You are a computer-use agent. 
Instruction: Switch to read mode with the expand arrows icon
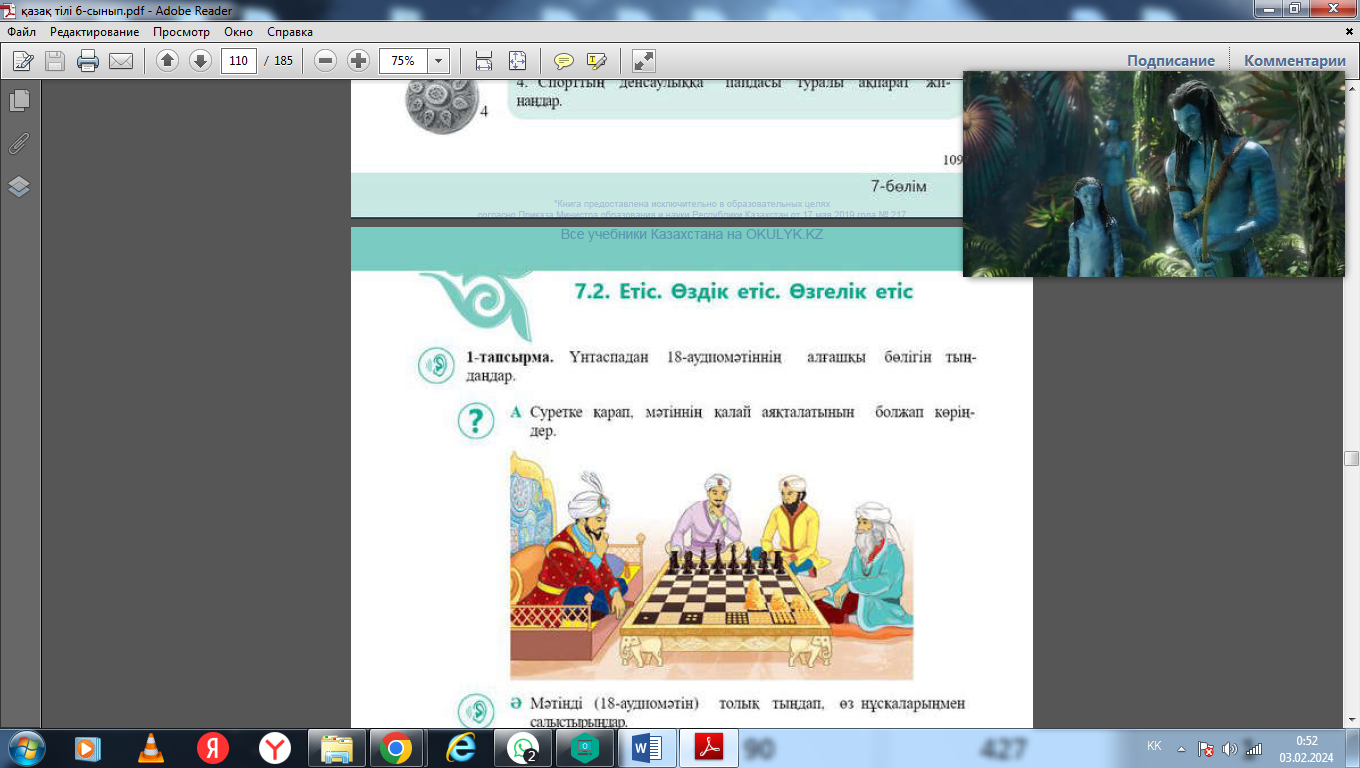pos(644,61)
